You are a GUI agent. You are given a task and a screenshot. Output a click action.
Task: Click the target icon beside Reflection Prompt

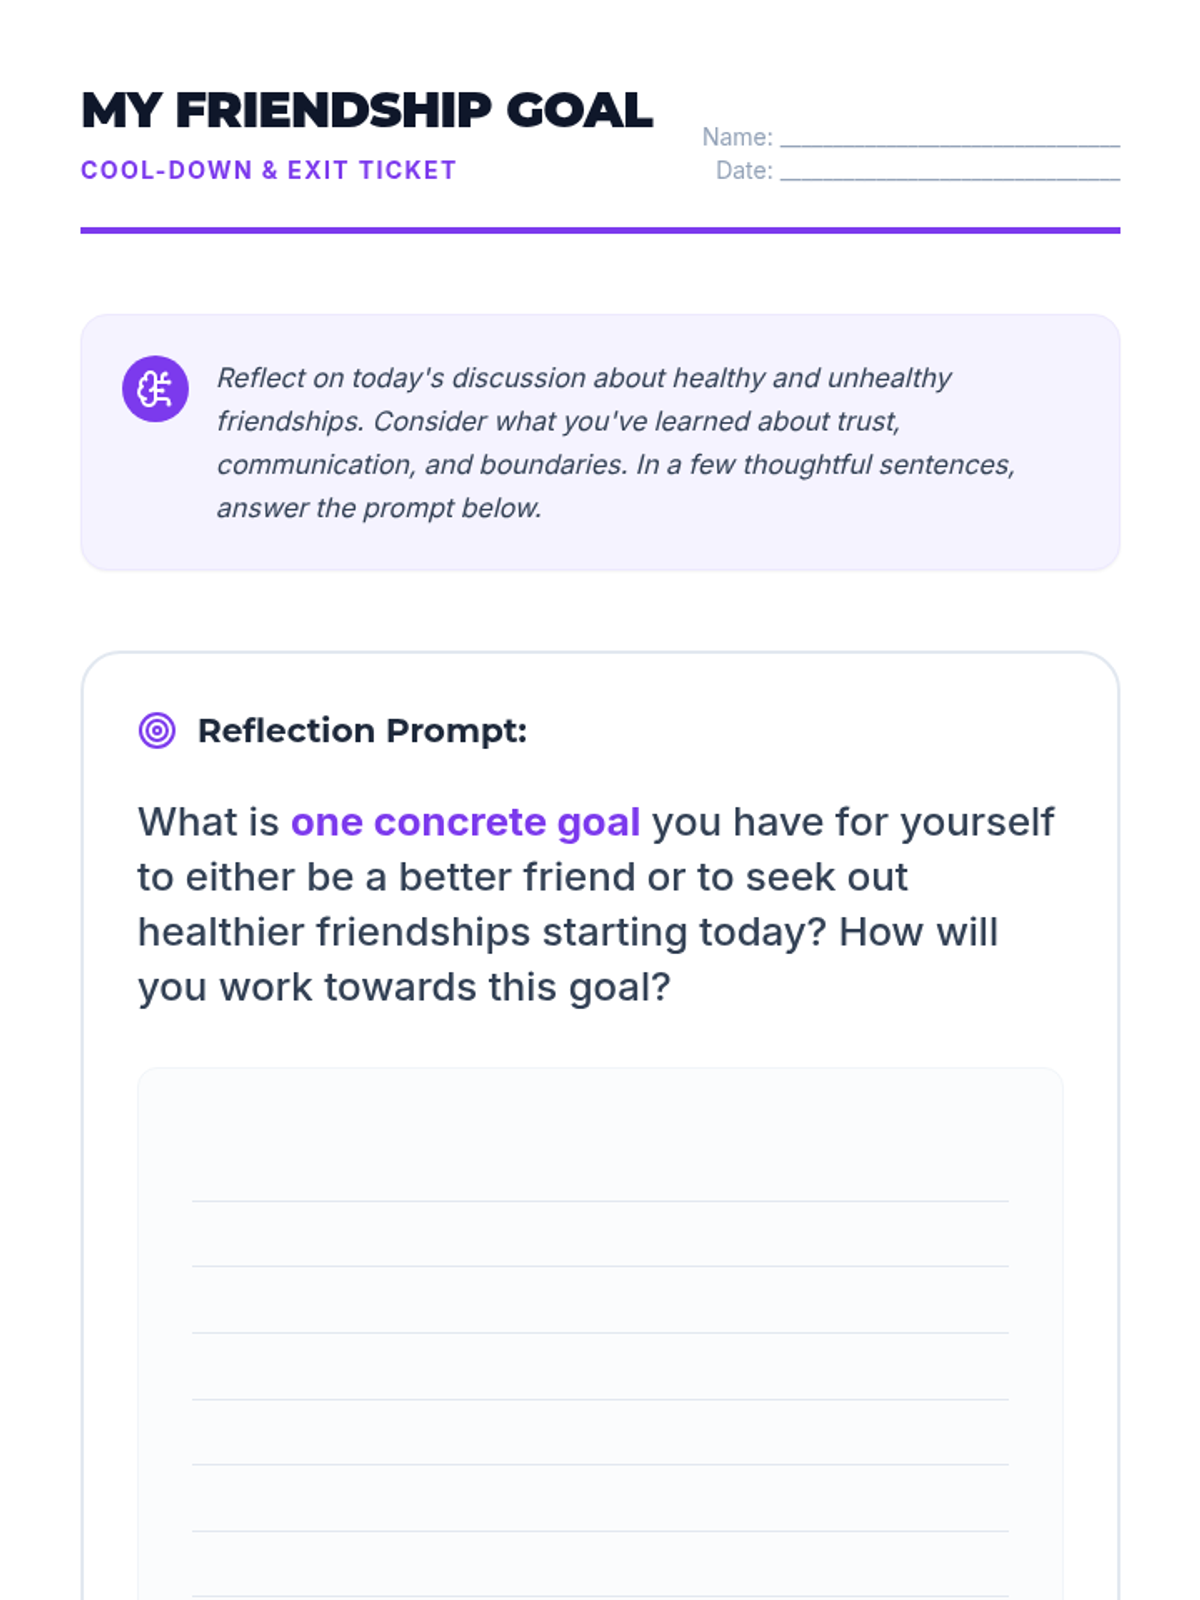(x=157, y=731)
